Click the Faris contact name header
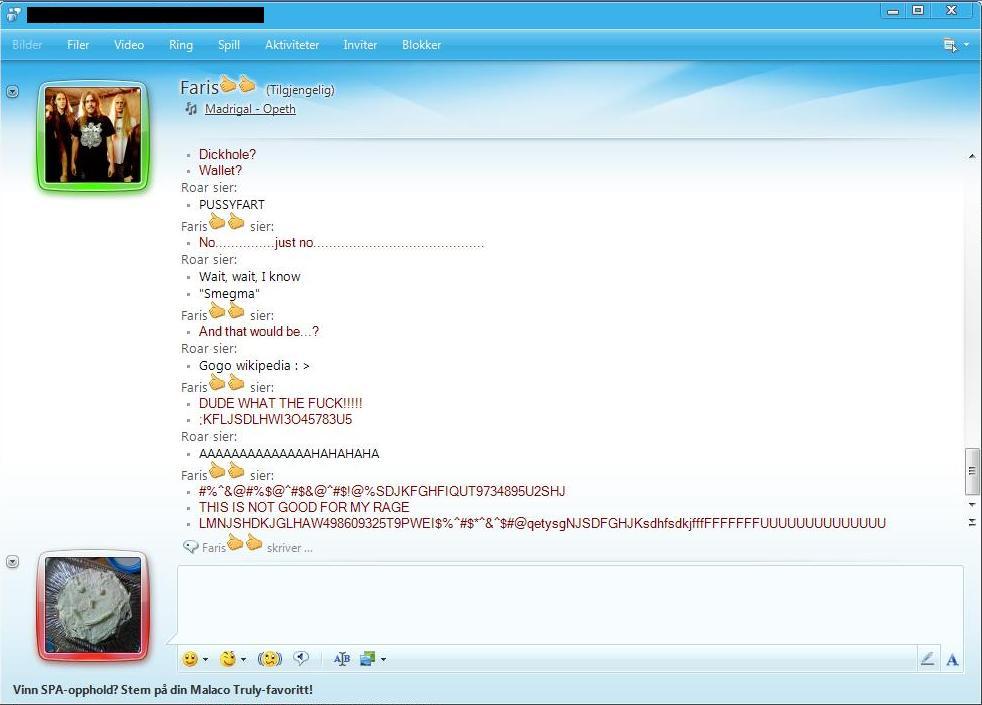The image size is (982, 705). coord(217,87)
